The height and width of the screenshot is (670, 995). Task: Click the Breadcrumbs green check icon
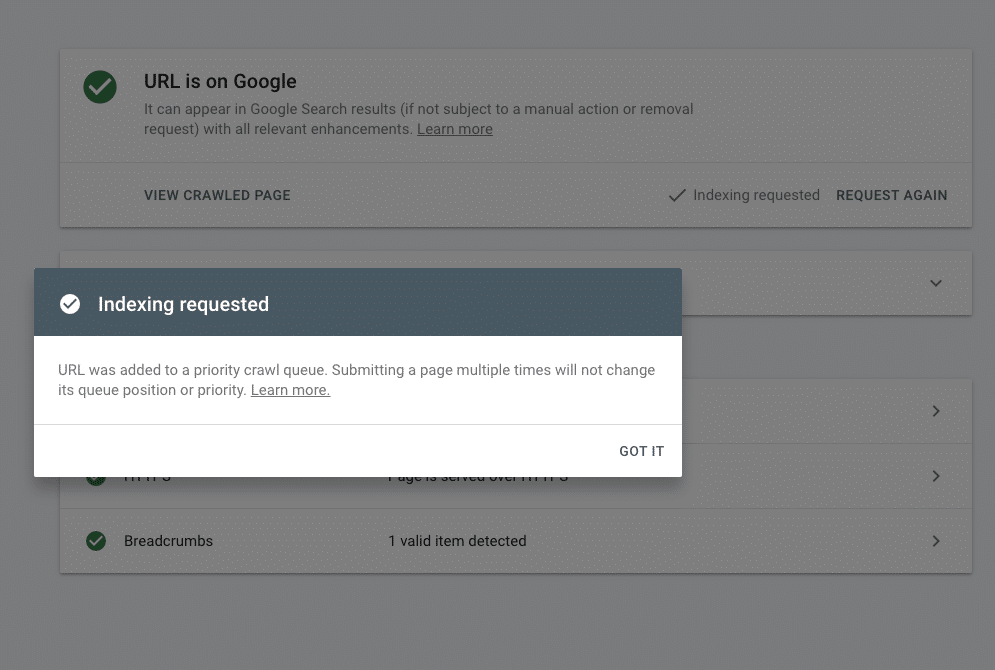click(96, 541)
